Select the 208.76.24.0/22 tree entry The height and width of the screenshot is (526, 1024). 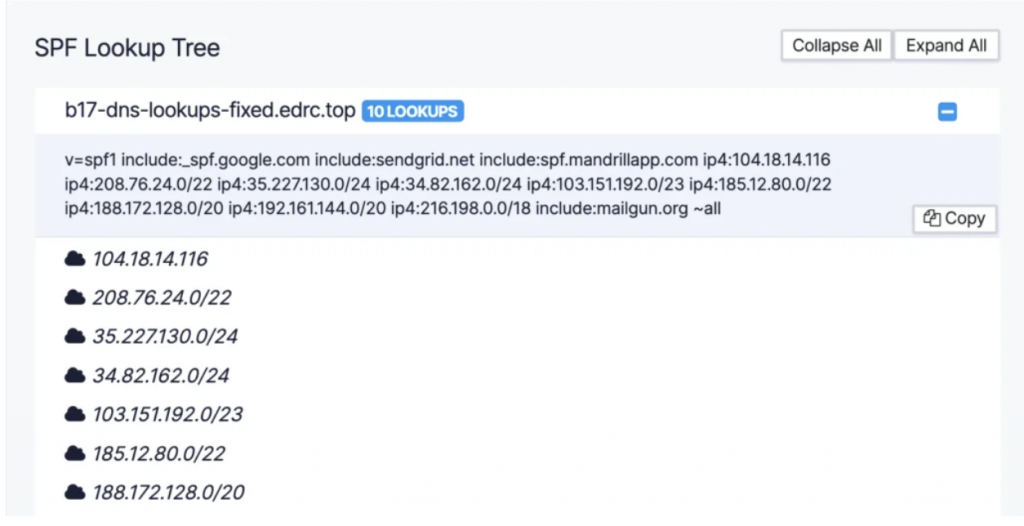point(162,298)
